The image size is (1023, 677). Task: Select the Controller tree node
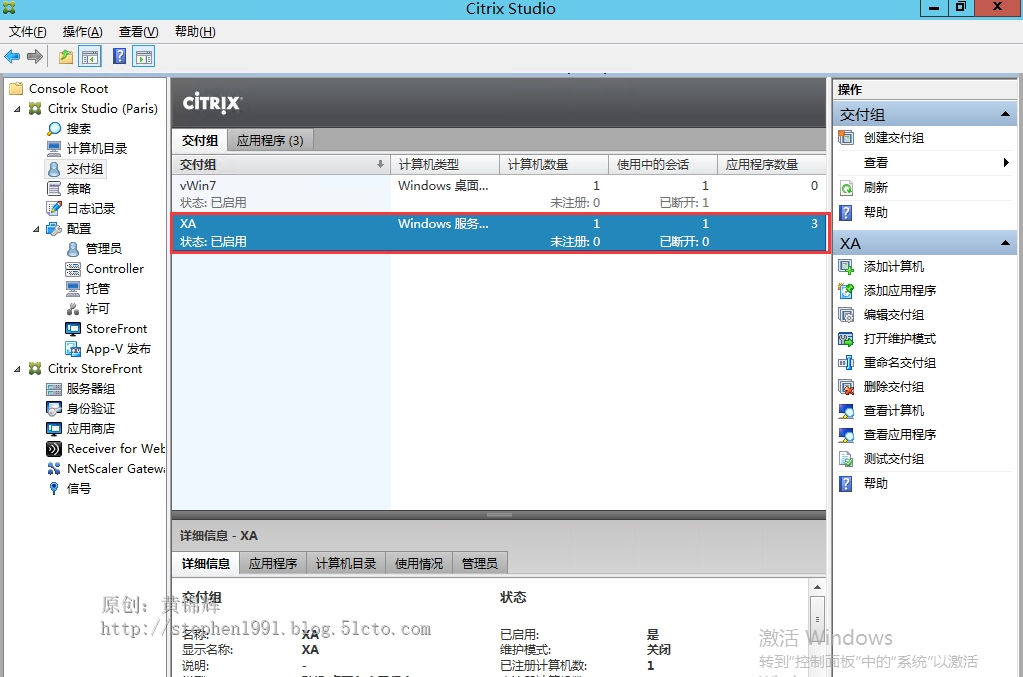click(114, 269)
